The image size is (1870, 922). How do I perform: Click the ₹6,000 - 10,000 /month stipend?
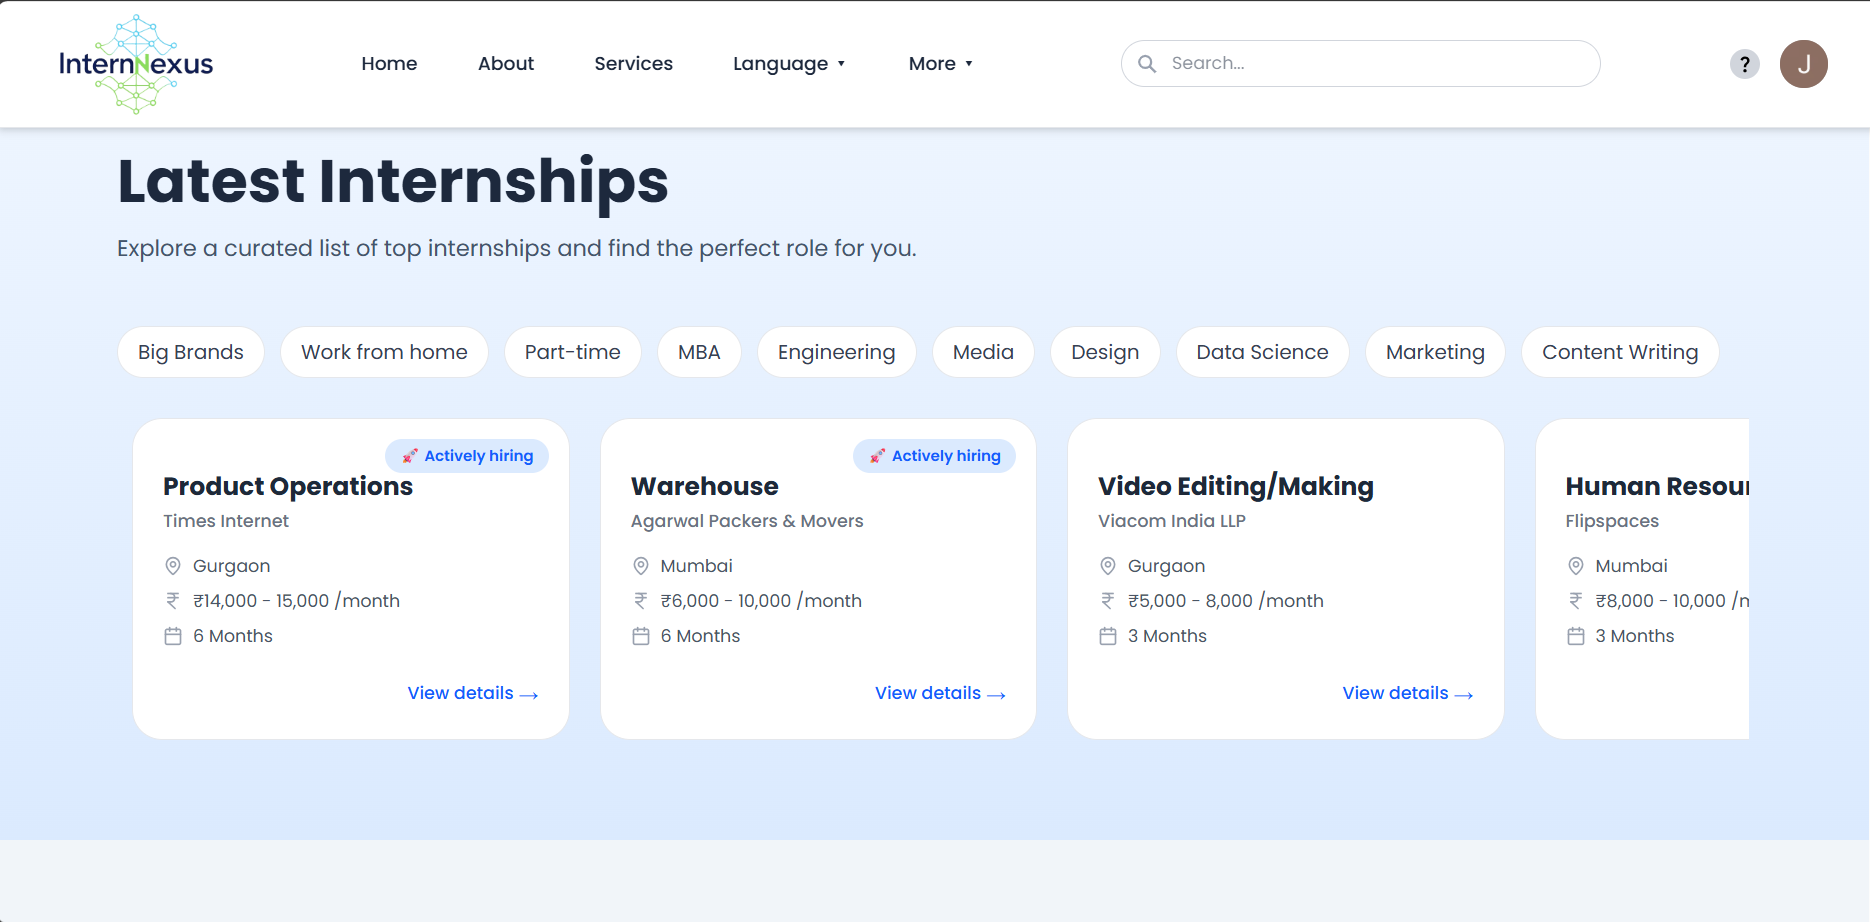[761, 601]
